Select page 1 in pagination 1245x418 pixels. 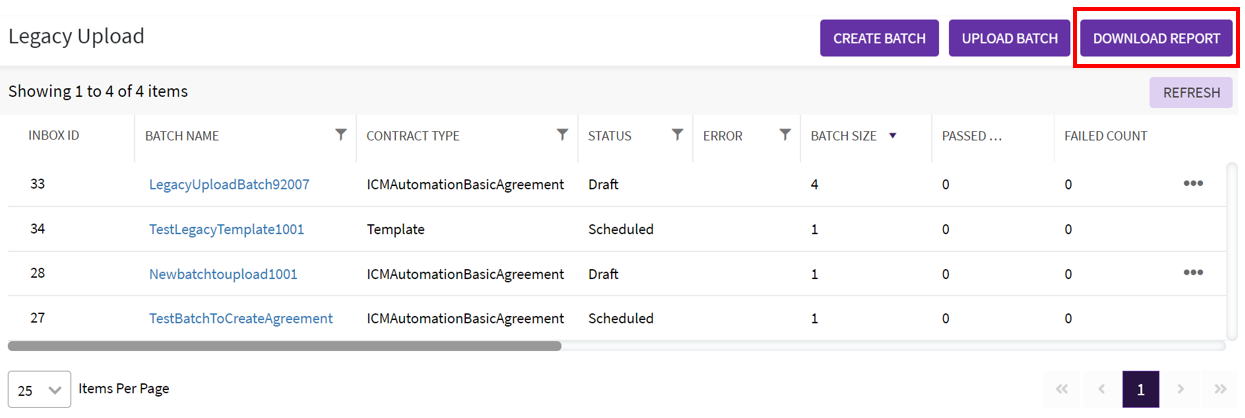click(1141, 389)
